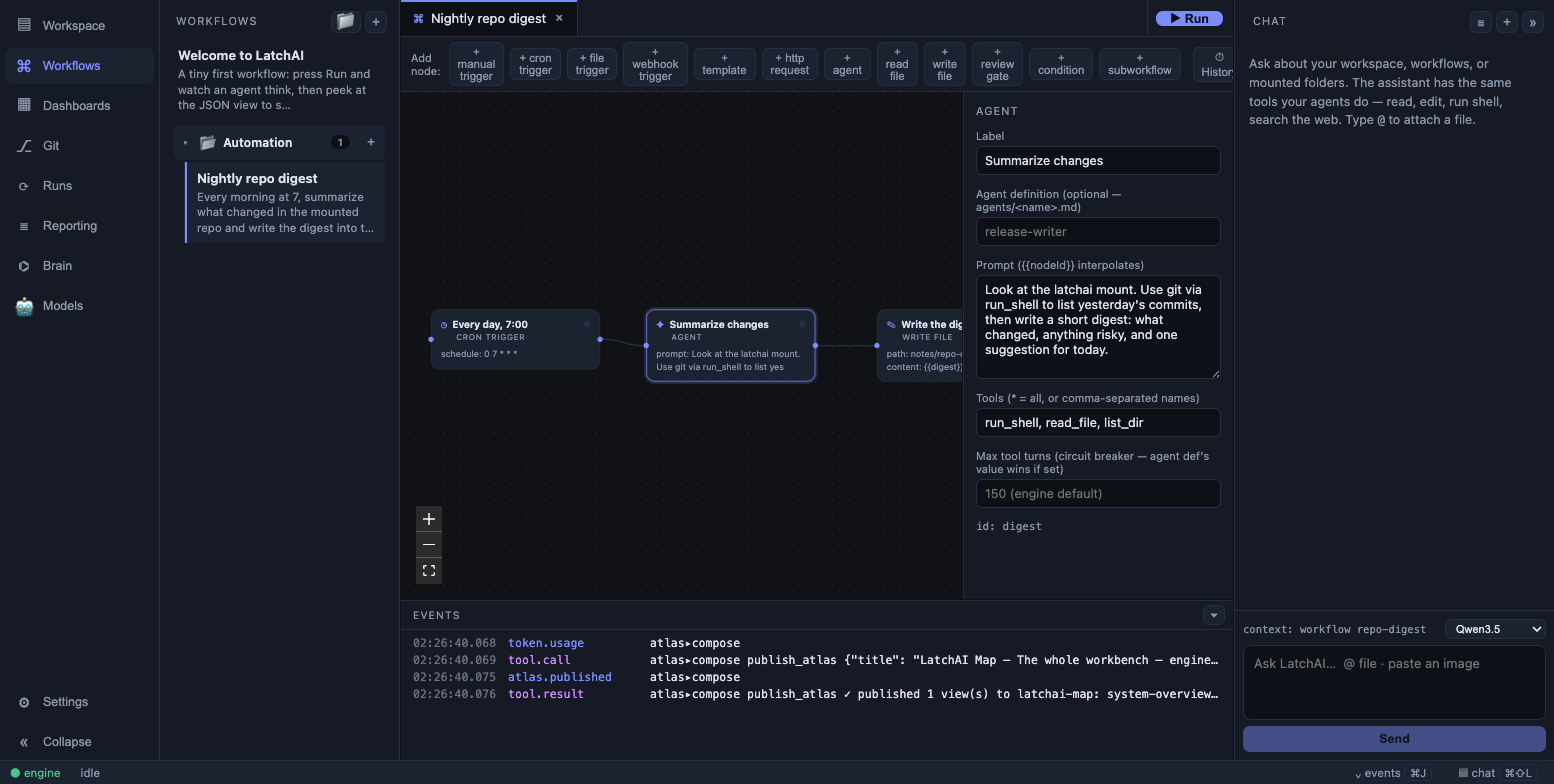
Task: Click the engine status indicator
Action: click(36, 773)
